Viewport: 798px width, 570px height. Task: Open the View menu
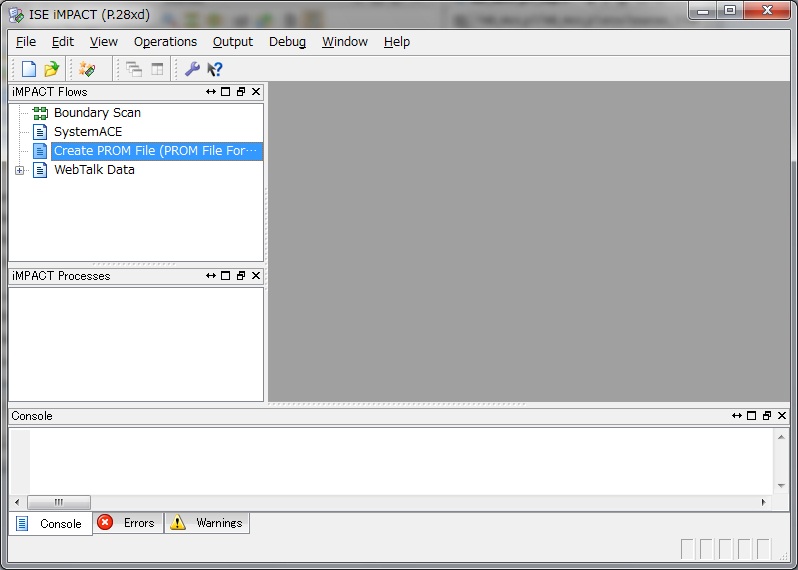[104, 42]
